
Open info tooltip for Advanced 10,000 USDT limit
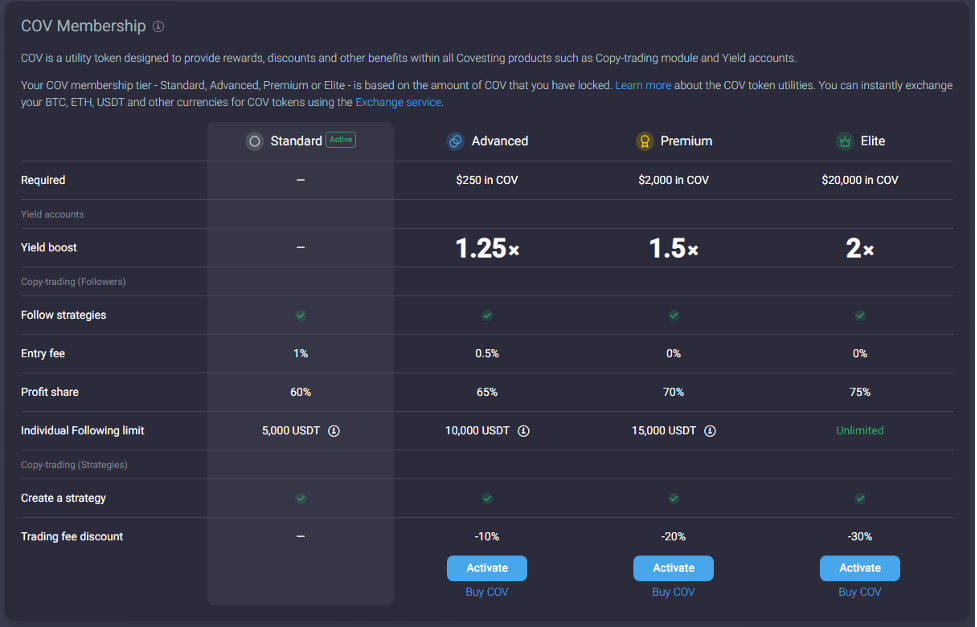coord(523,430)
